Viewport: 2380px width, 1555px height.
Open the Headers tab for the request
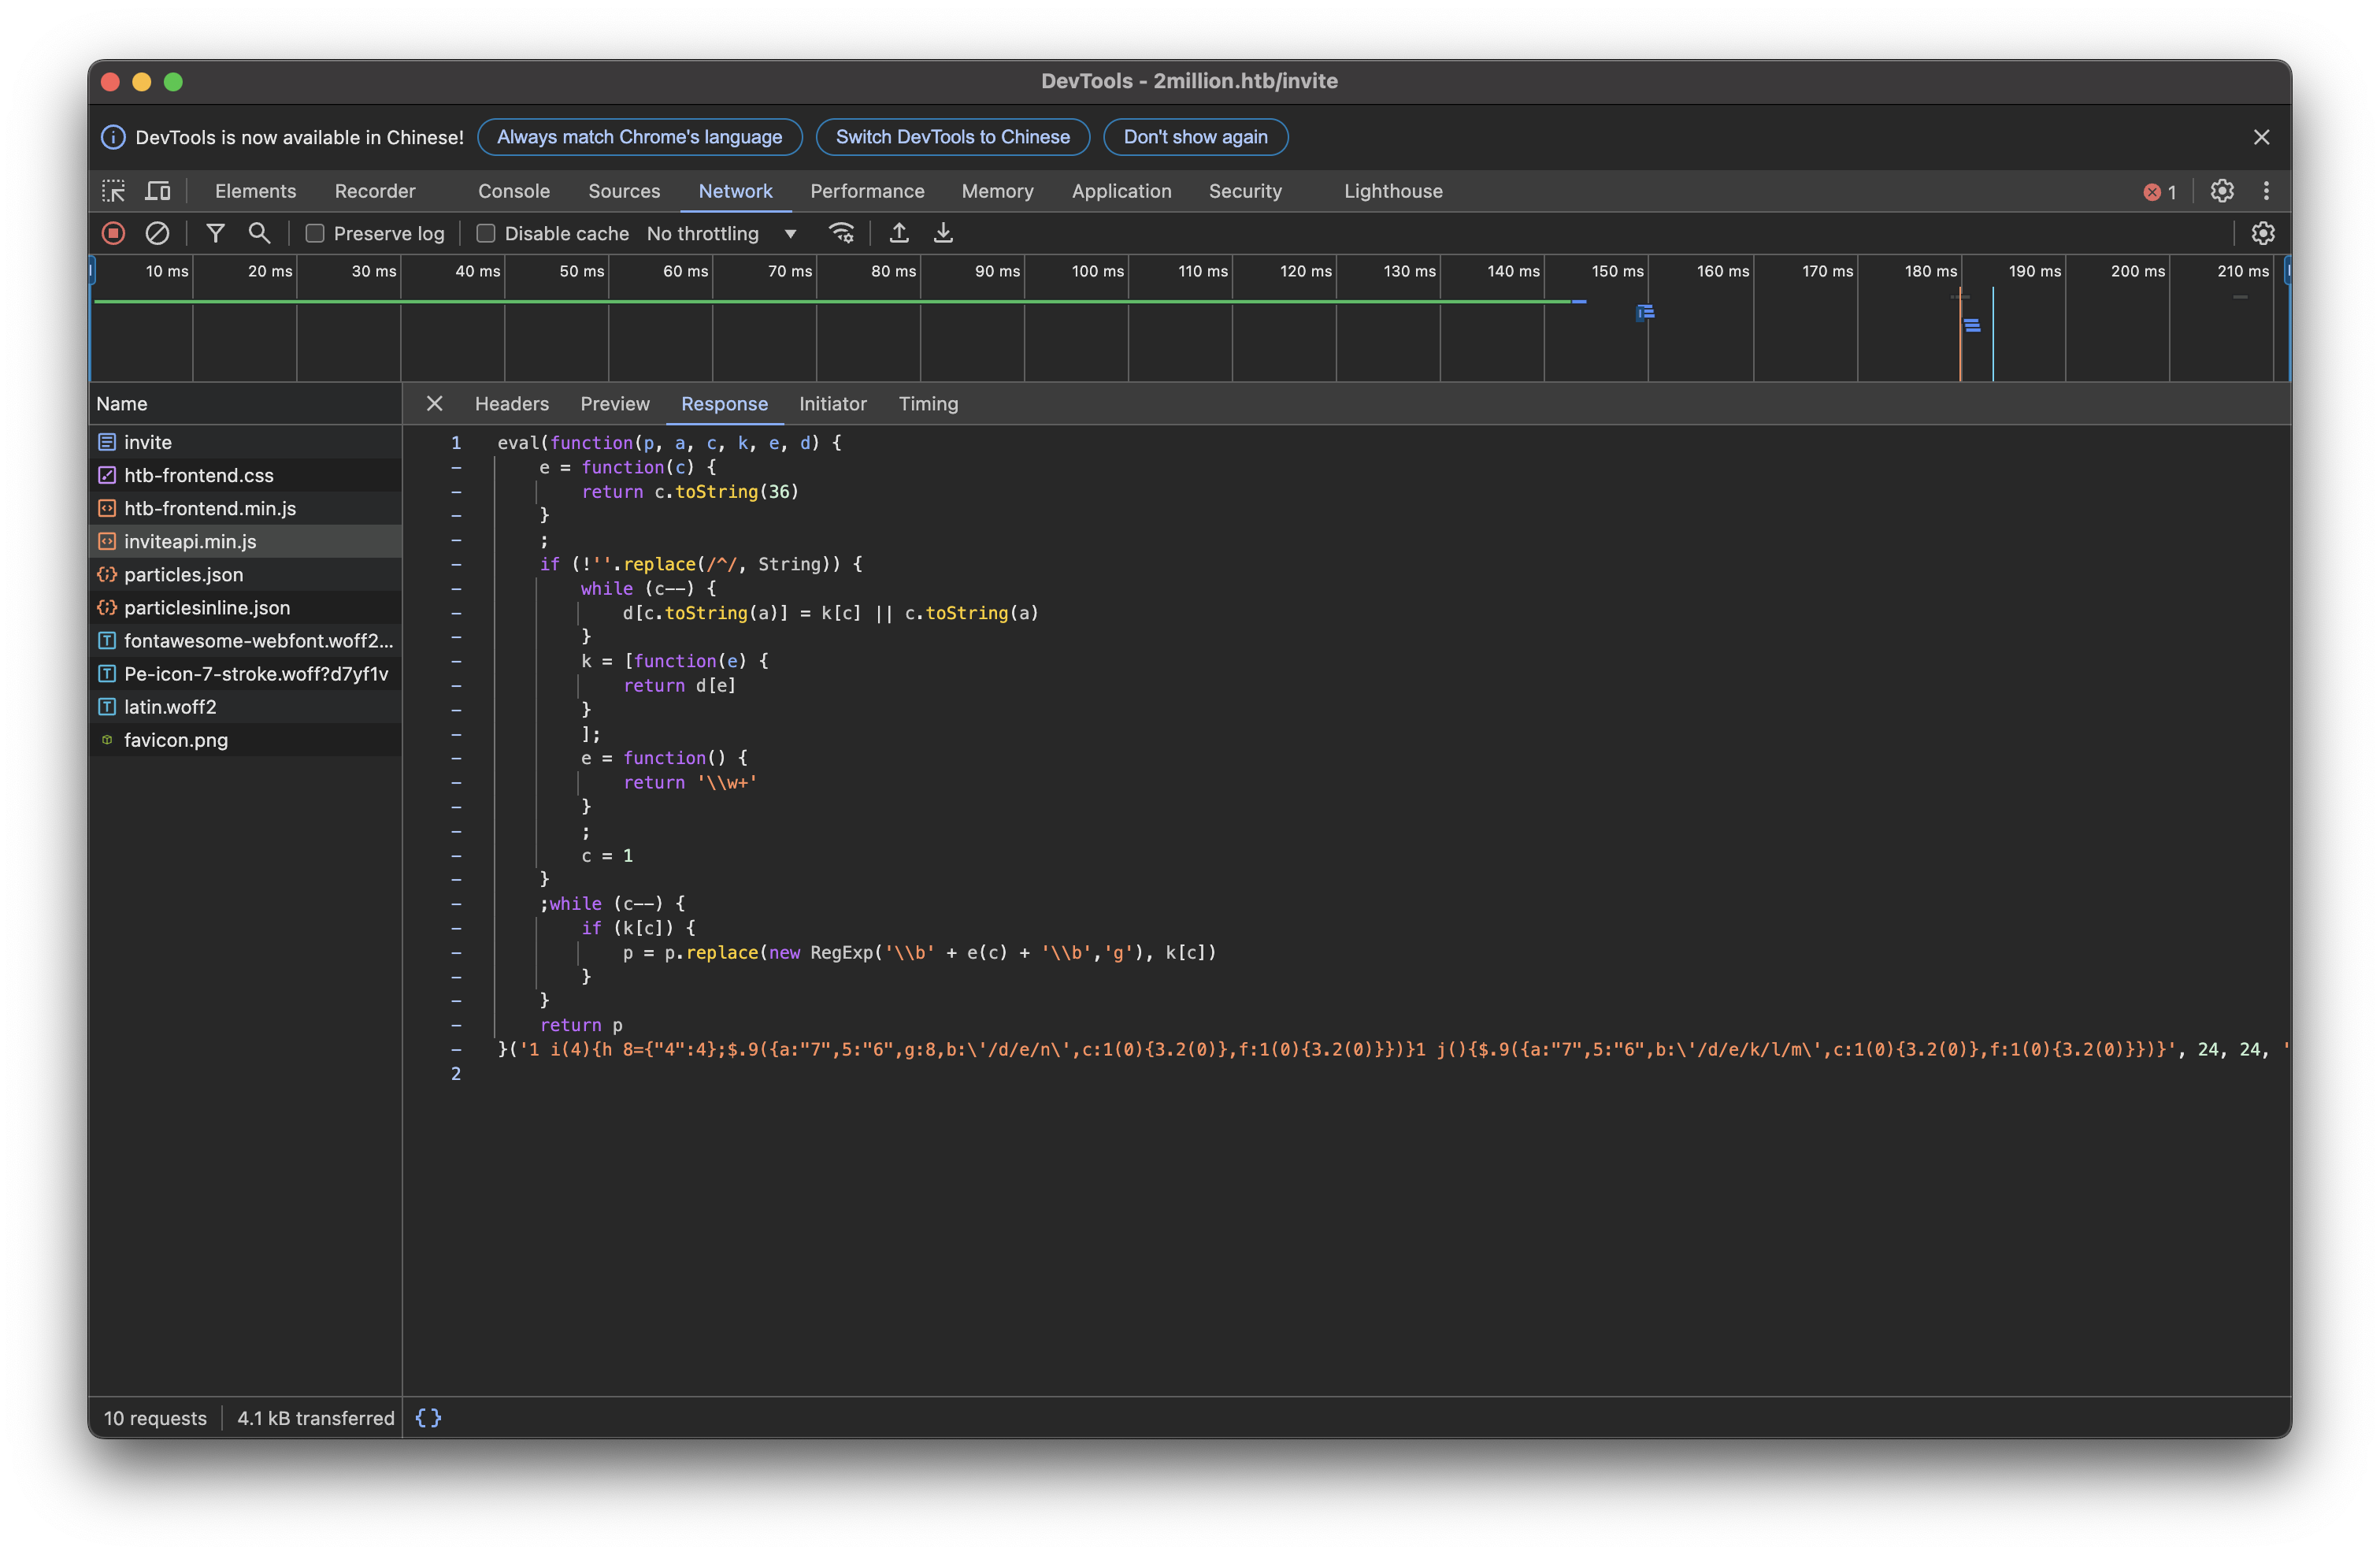(511, 404)
